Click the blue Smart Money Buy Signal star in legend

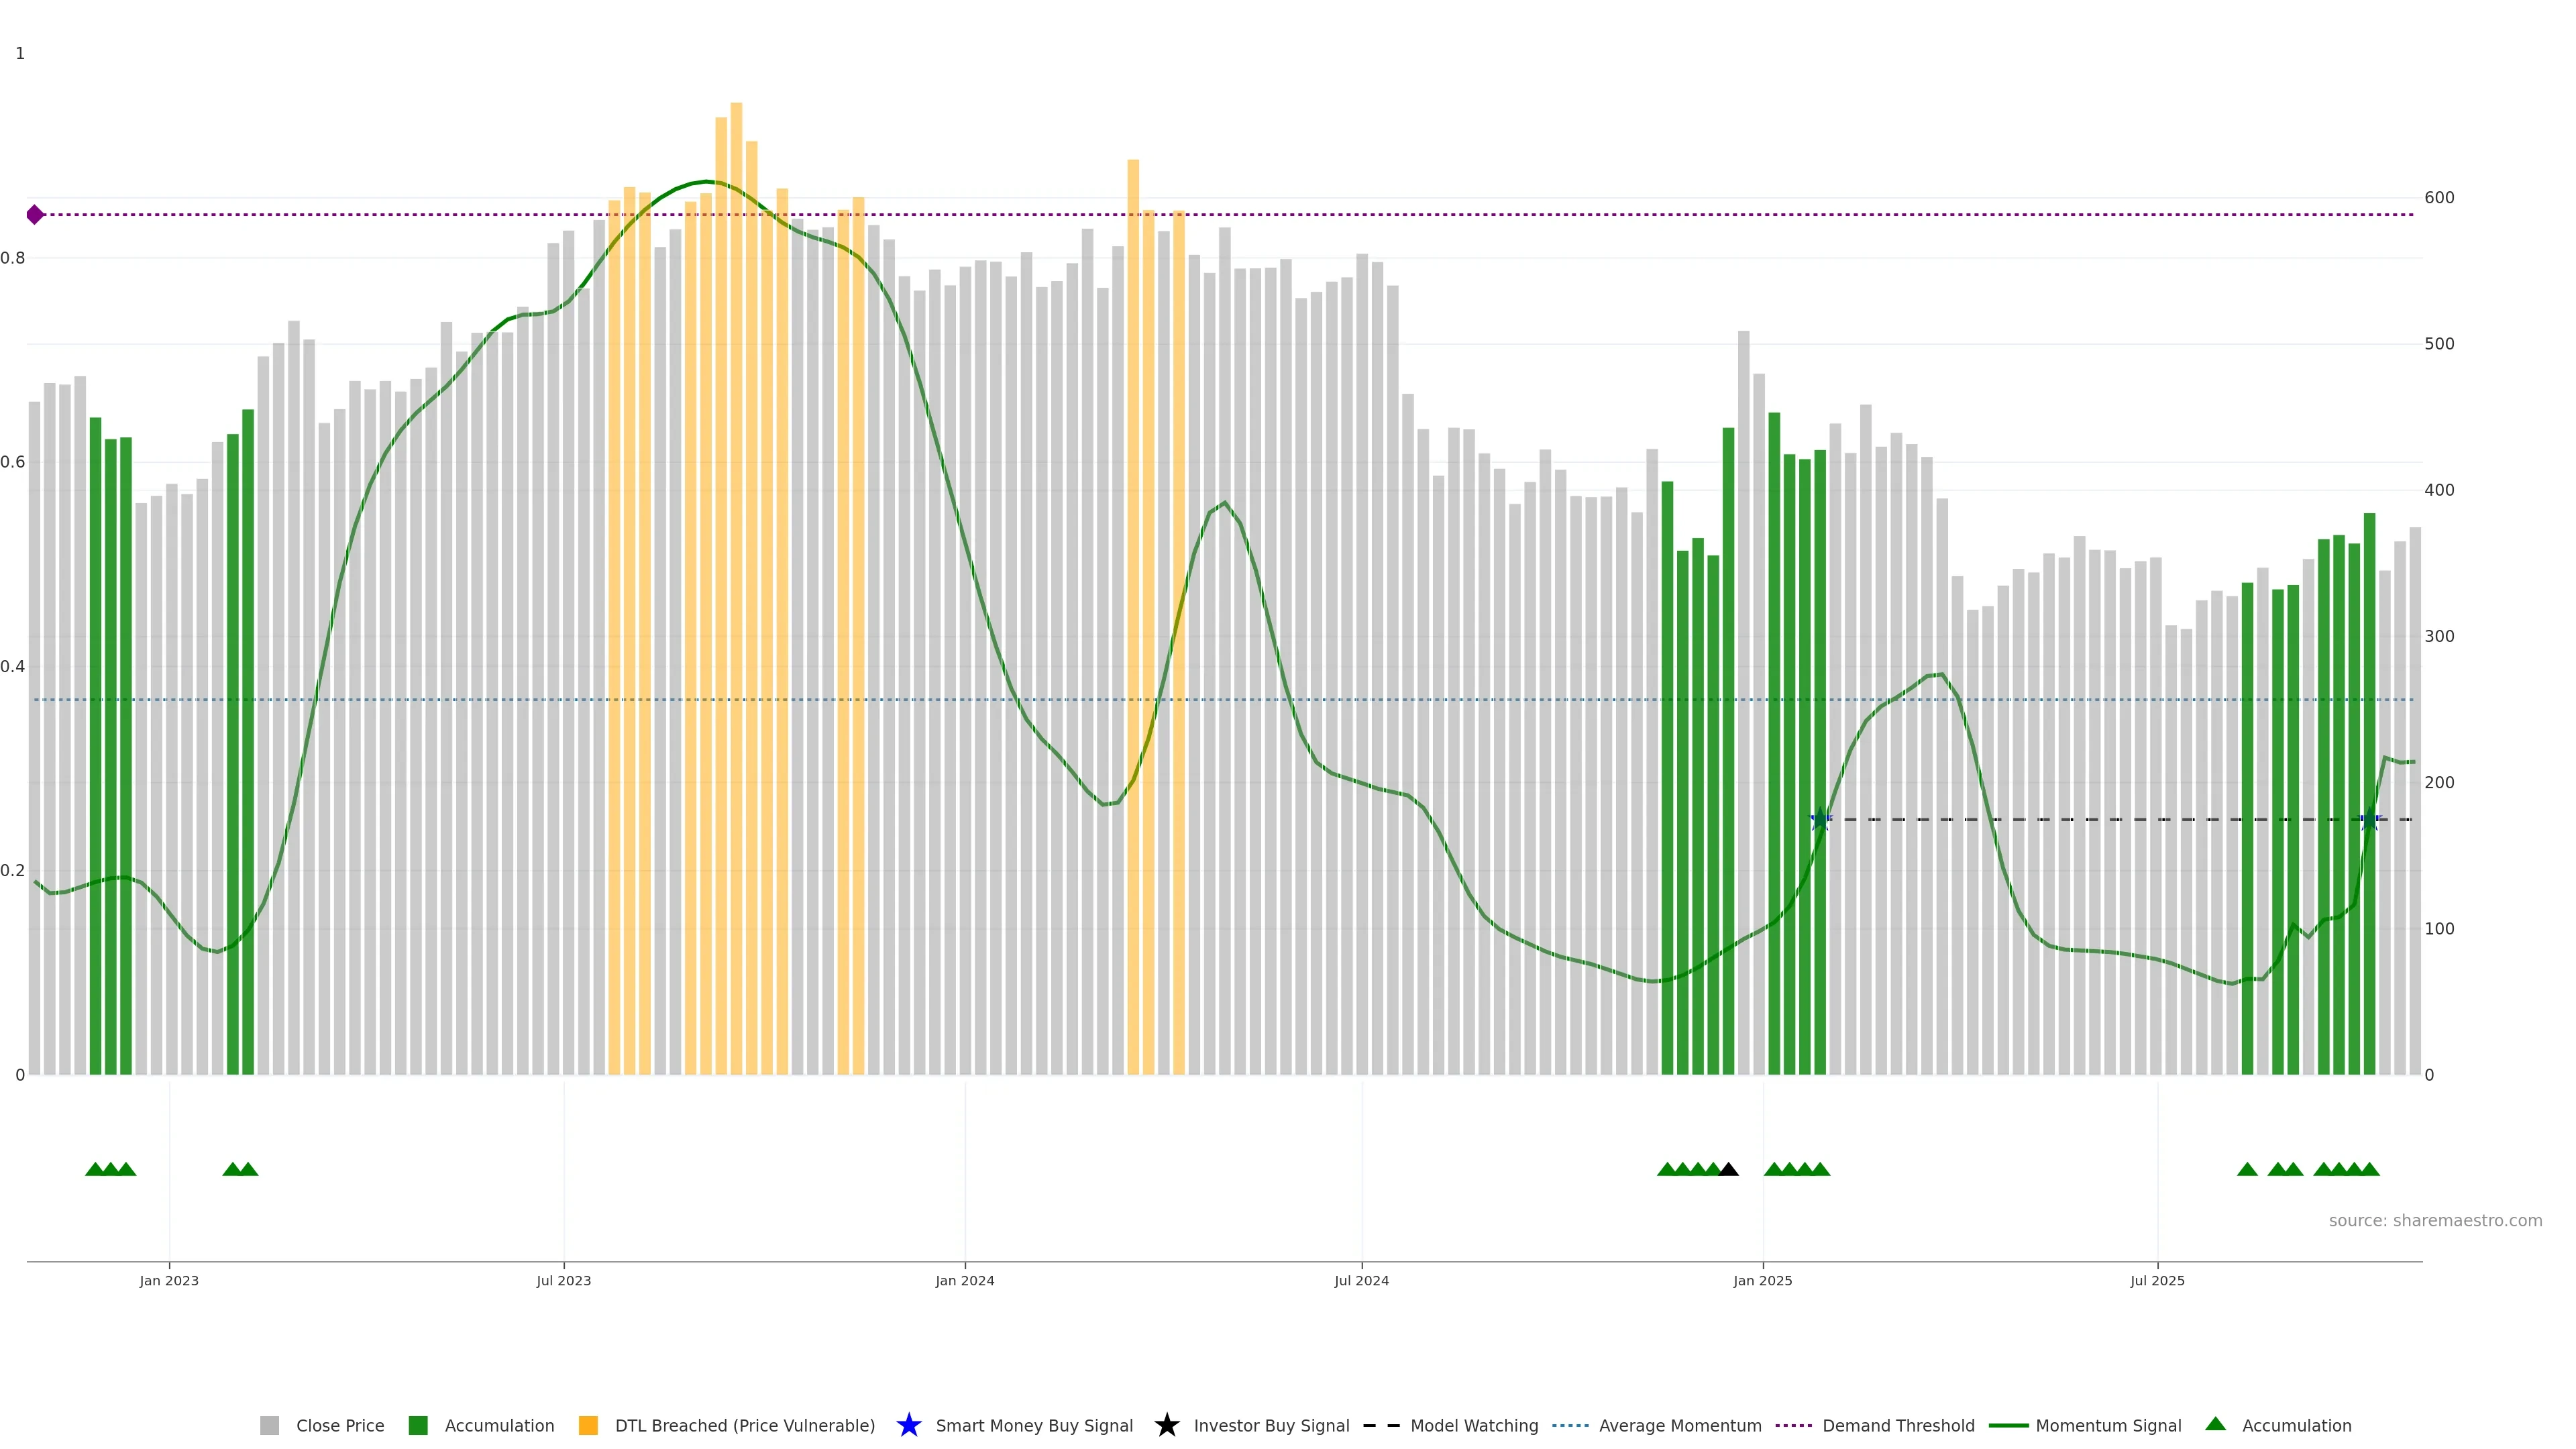point(908,1425)
